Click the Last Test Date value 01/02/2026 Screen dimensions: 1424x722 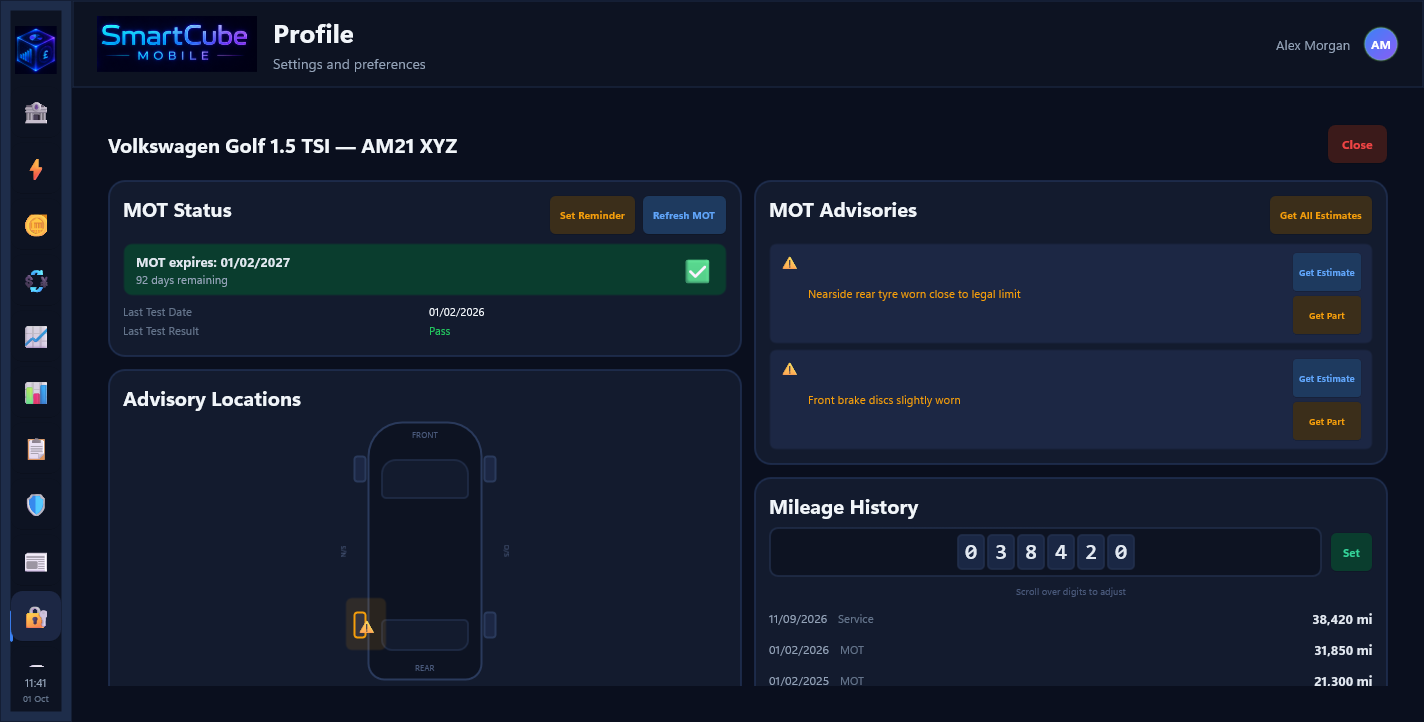pyautogui.click(x=457, y=312)
